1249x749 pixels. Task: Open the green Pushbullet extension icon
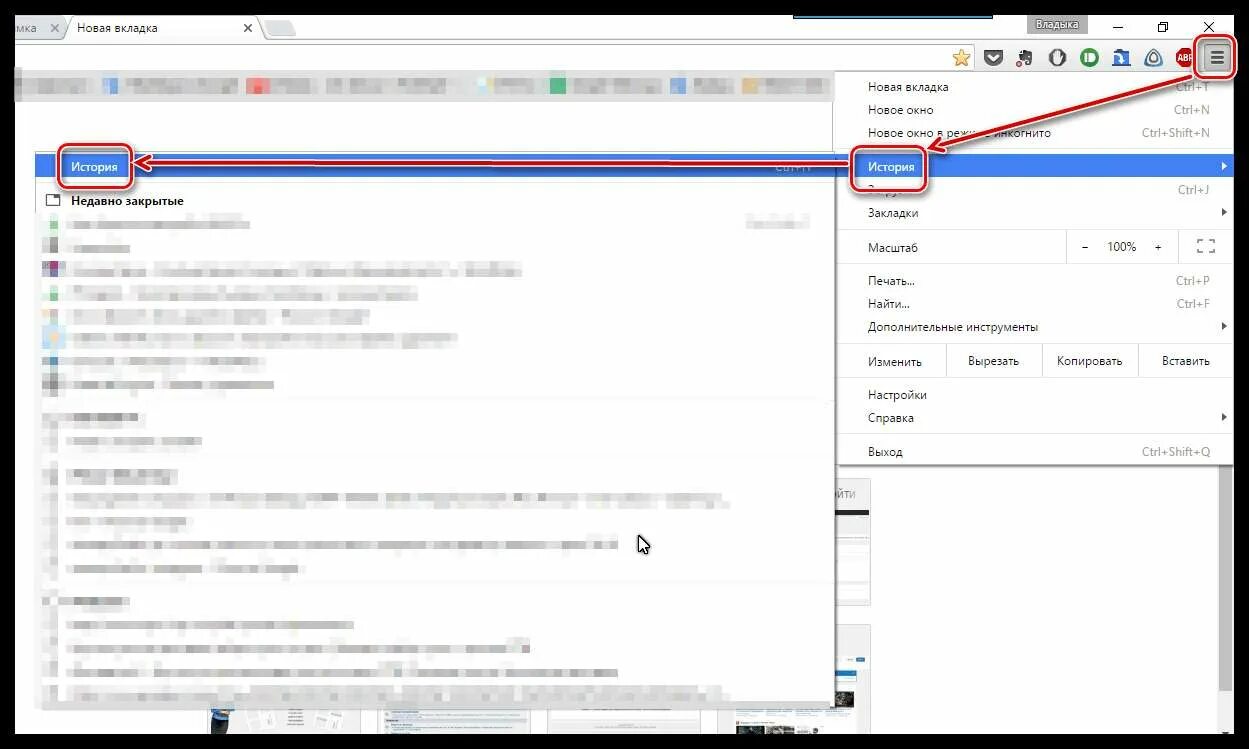pos(1089,58)
